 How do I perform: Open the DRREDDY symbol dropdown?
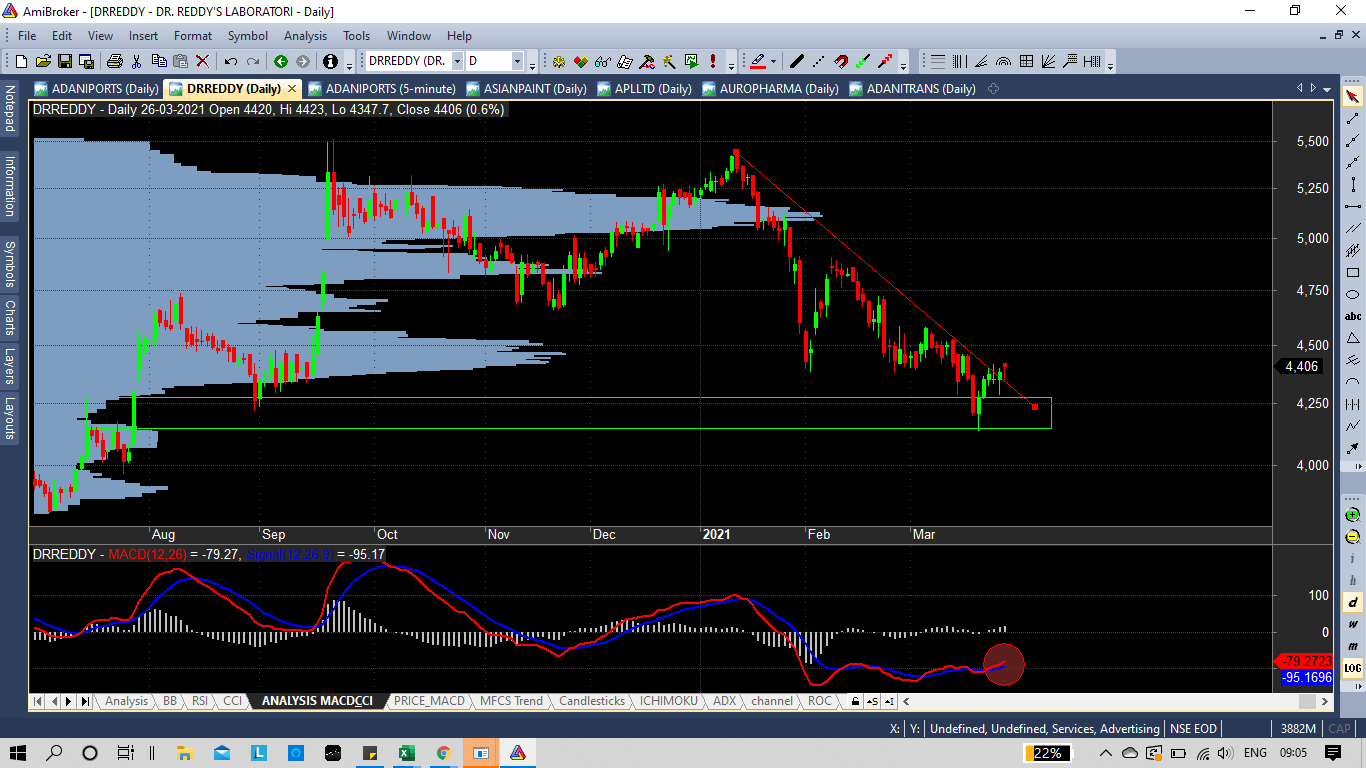(457, 61)
